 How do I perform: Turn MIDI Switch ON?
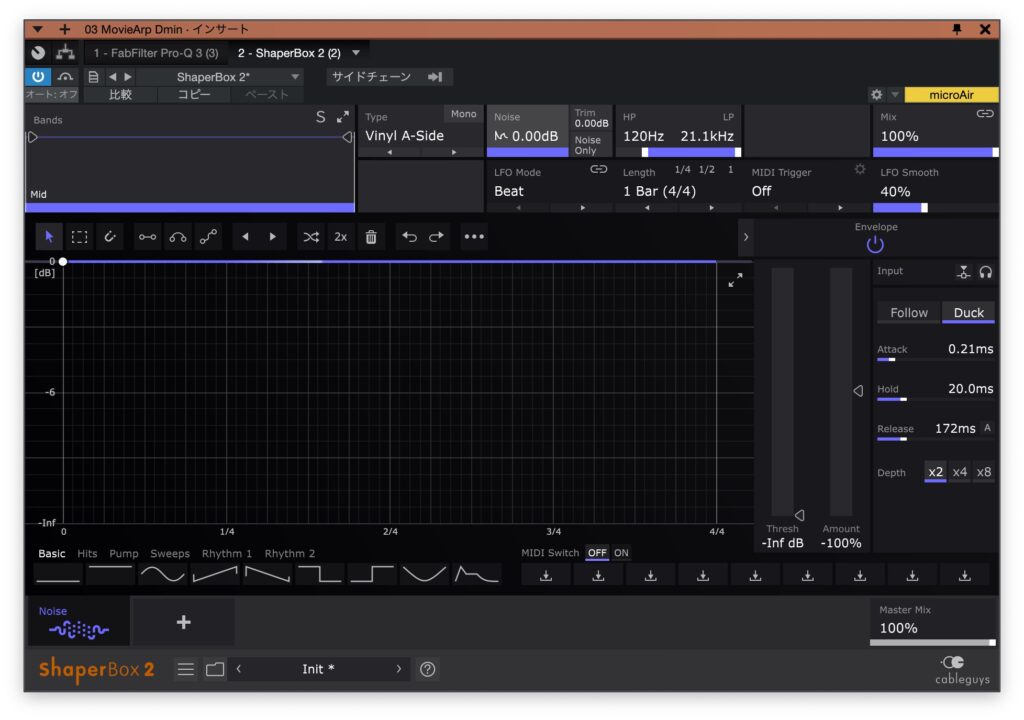[x=621, y=553]
